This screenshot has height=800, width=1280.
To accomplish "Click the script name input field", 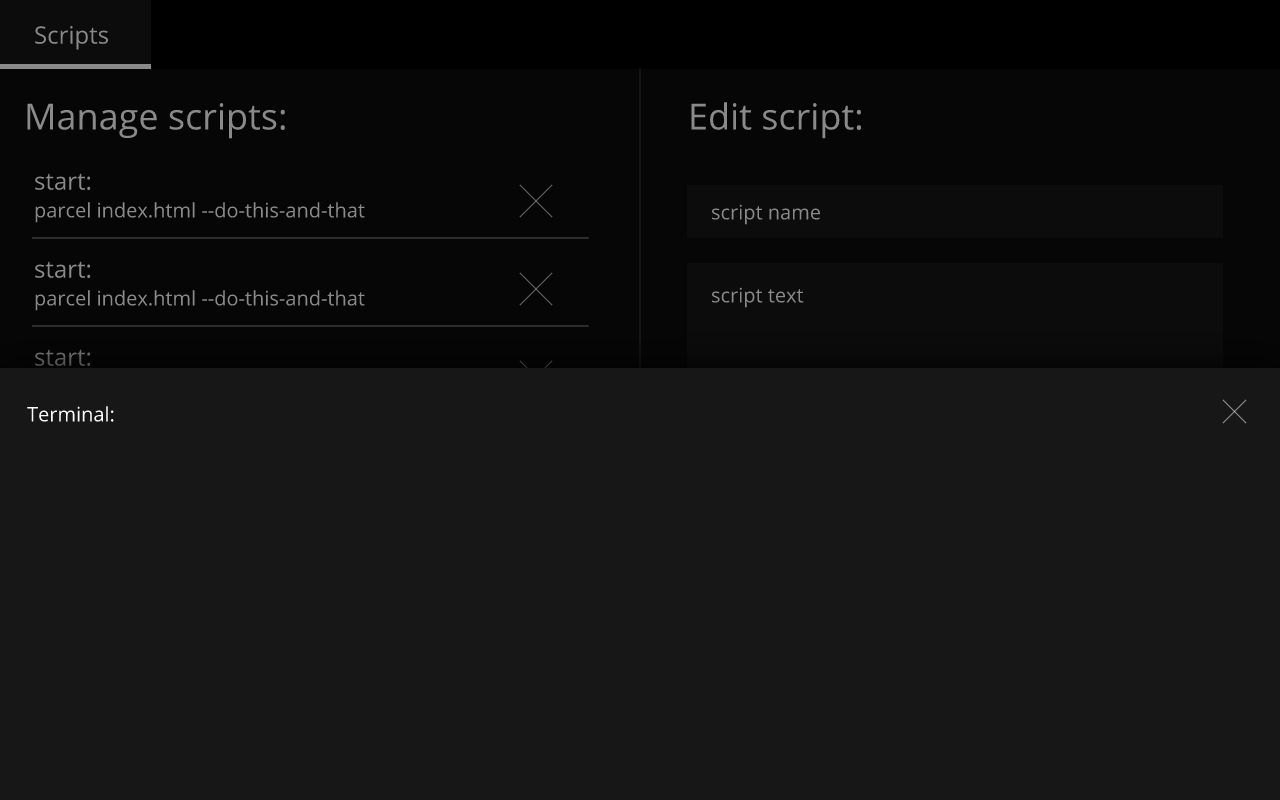I will 955,211.
